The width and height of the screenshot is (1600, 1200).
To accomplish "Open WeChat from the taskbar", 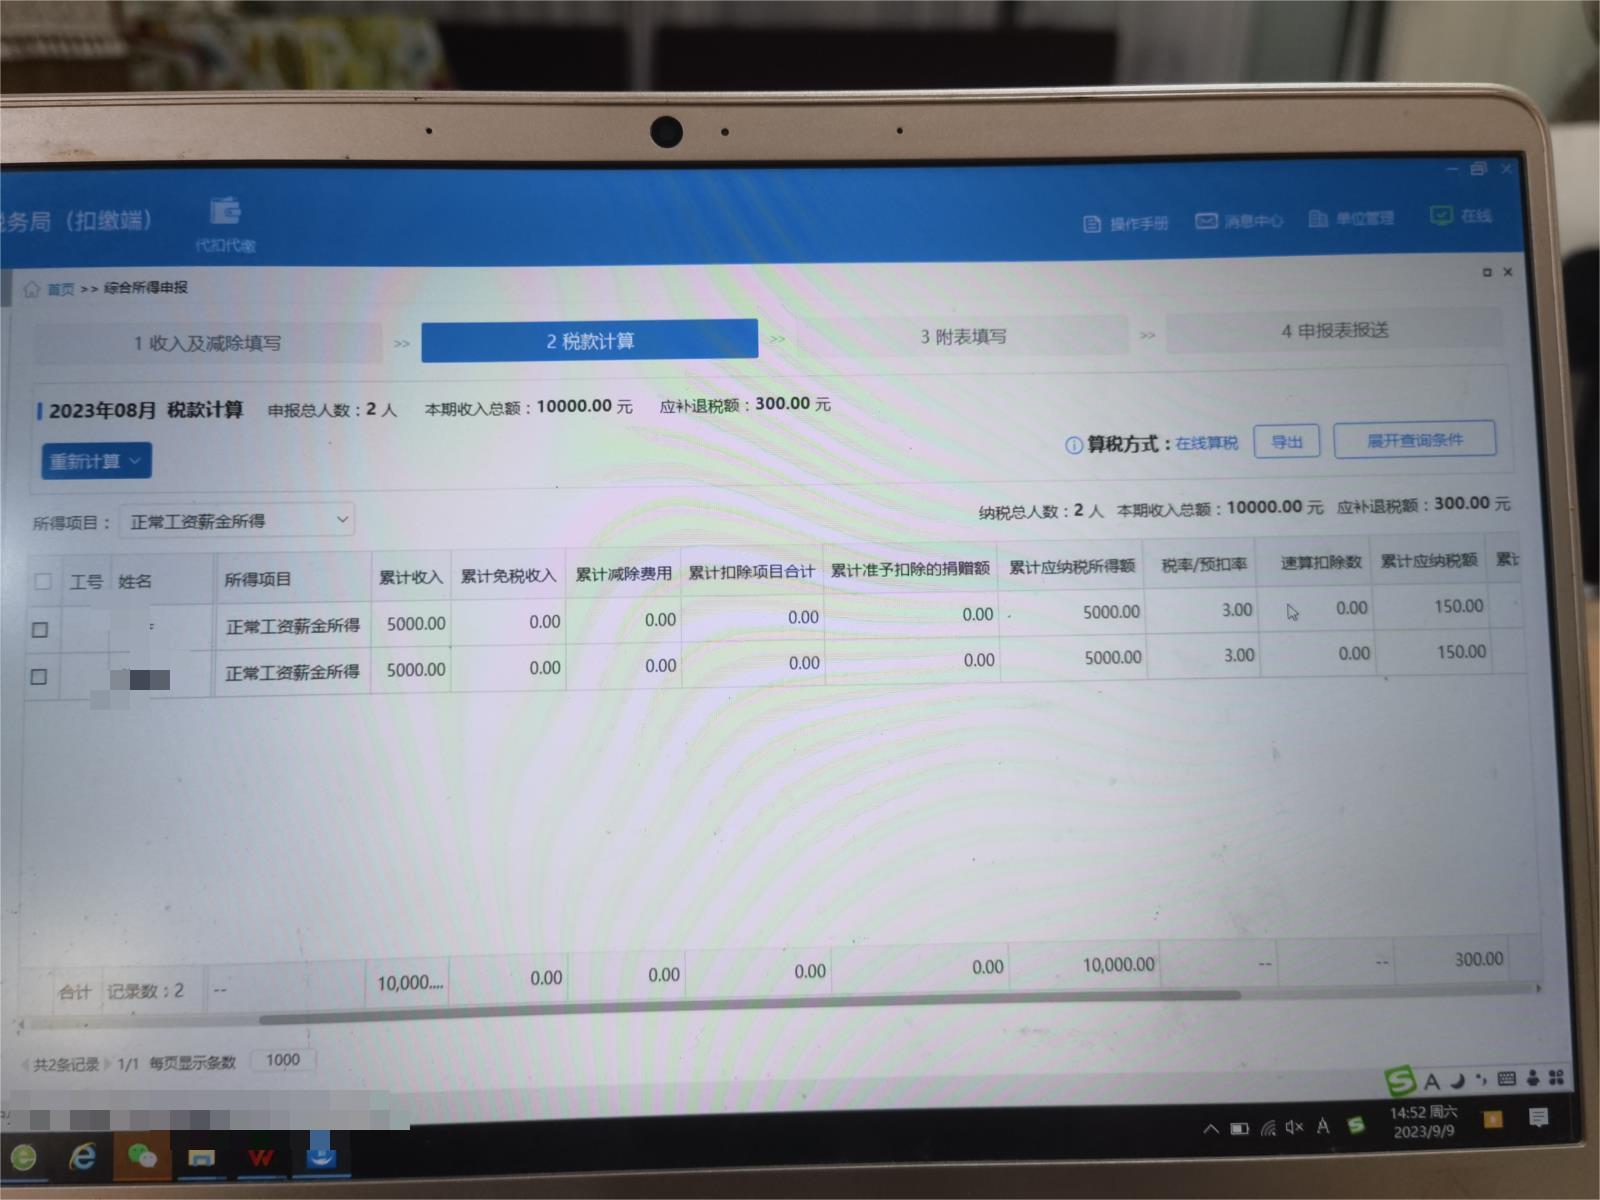I will coord(142,1157).
